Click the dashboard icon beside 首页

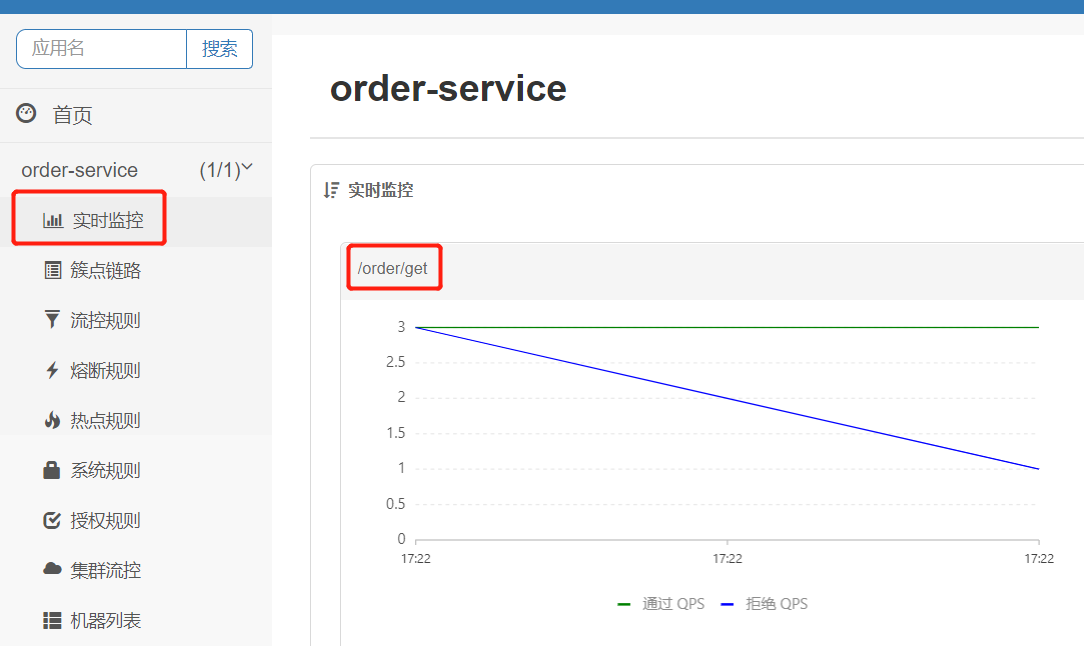pos(26,114)
